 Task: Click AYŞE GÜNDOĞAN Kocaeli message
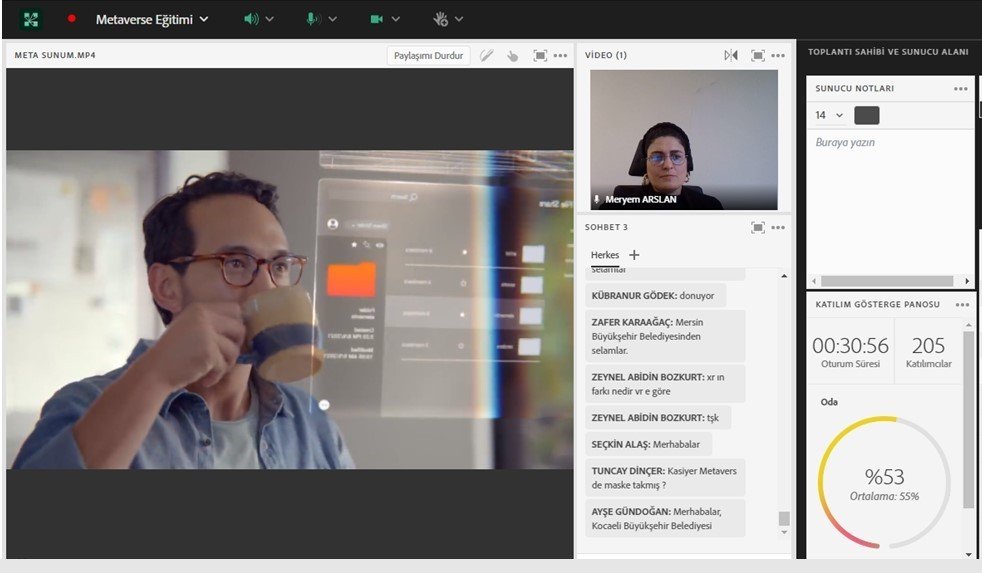coord(665,519)
